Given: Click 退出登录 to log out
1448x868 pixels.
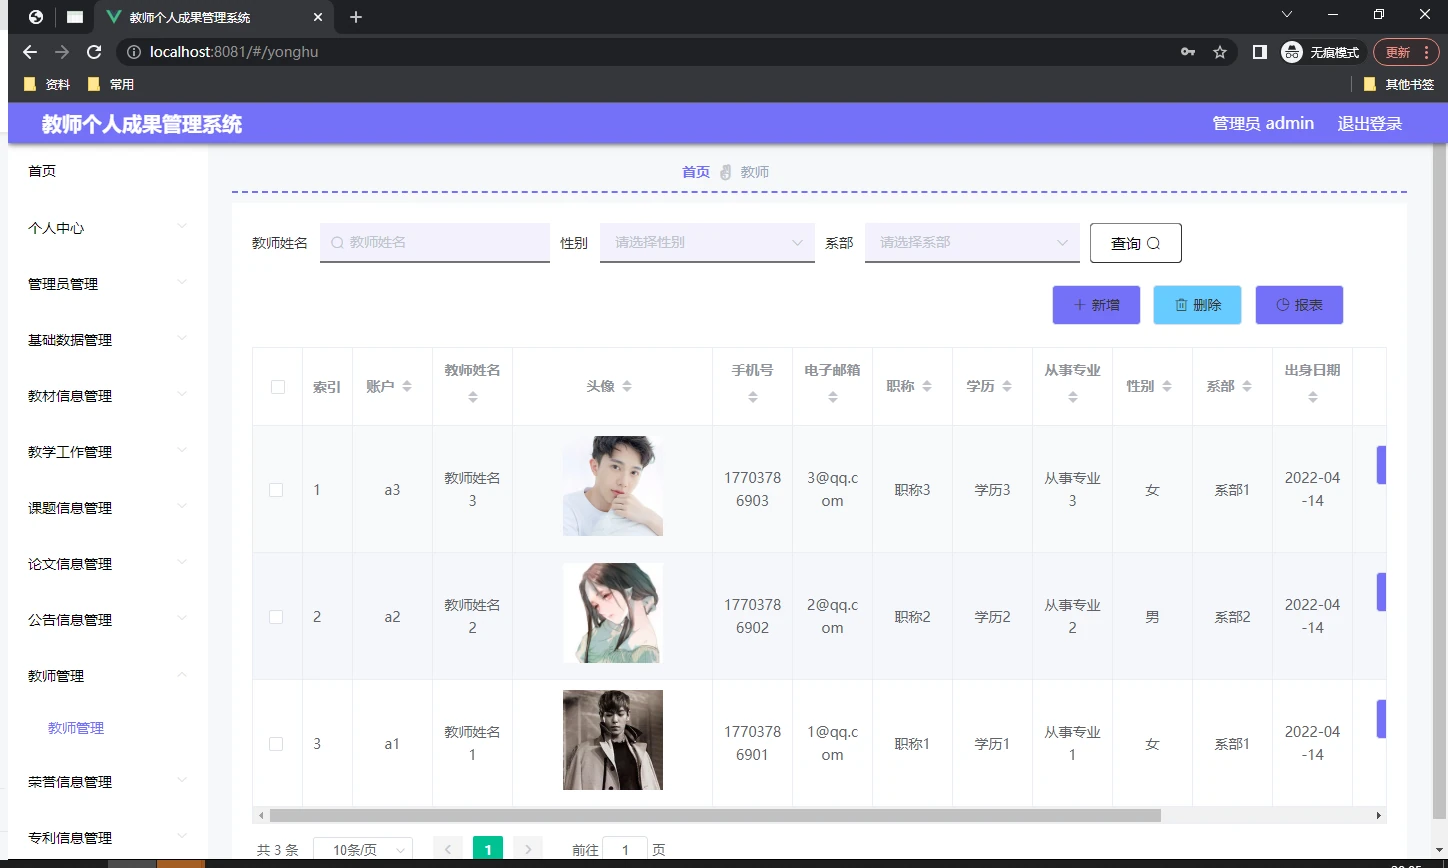Looking at the screenshot, I should (1369, 123).
